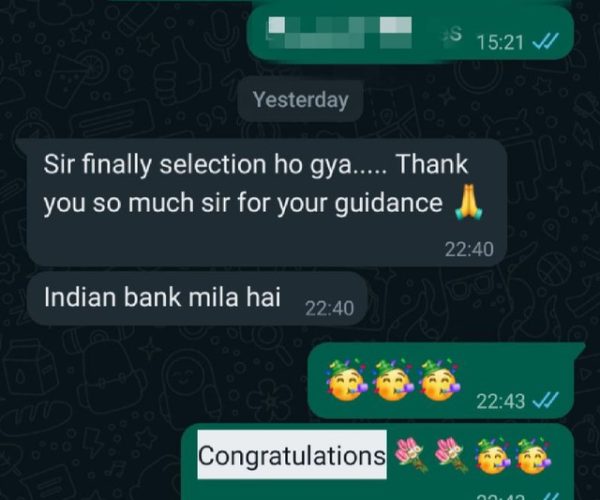Tap the second party face emoji
The height and width of the screenshot is (500, 600).
click(394, 381)
